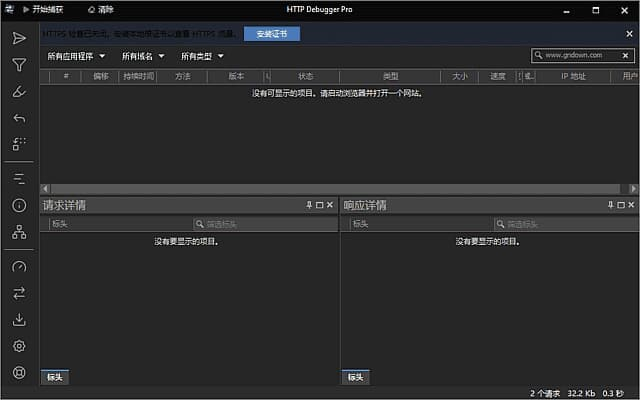Start capture with 开始捕获 button
The height and width of the screenshot is (400, 640).
pos(43,9)
